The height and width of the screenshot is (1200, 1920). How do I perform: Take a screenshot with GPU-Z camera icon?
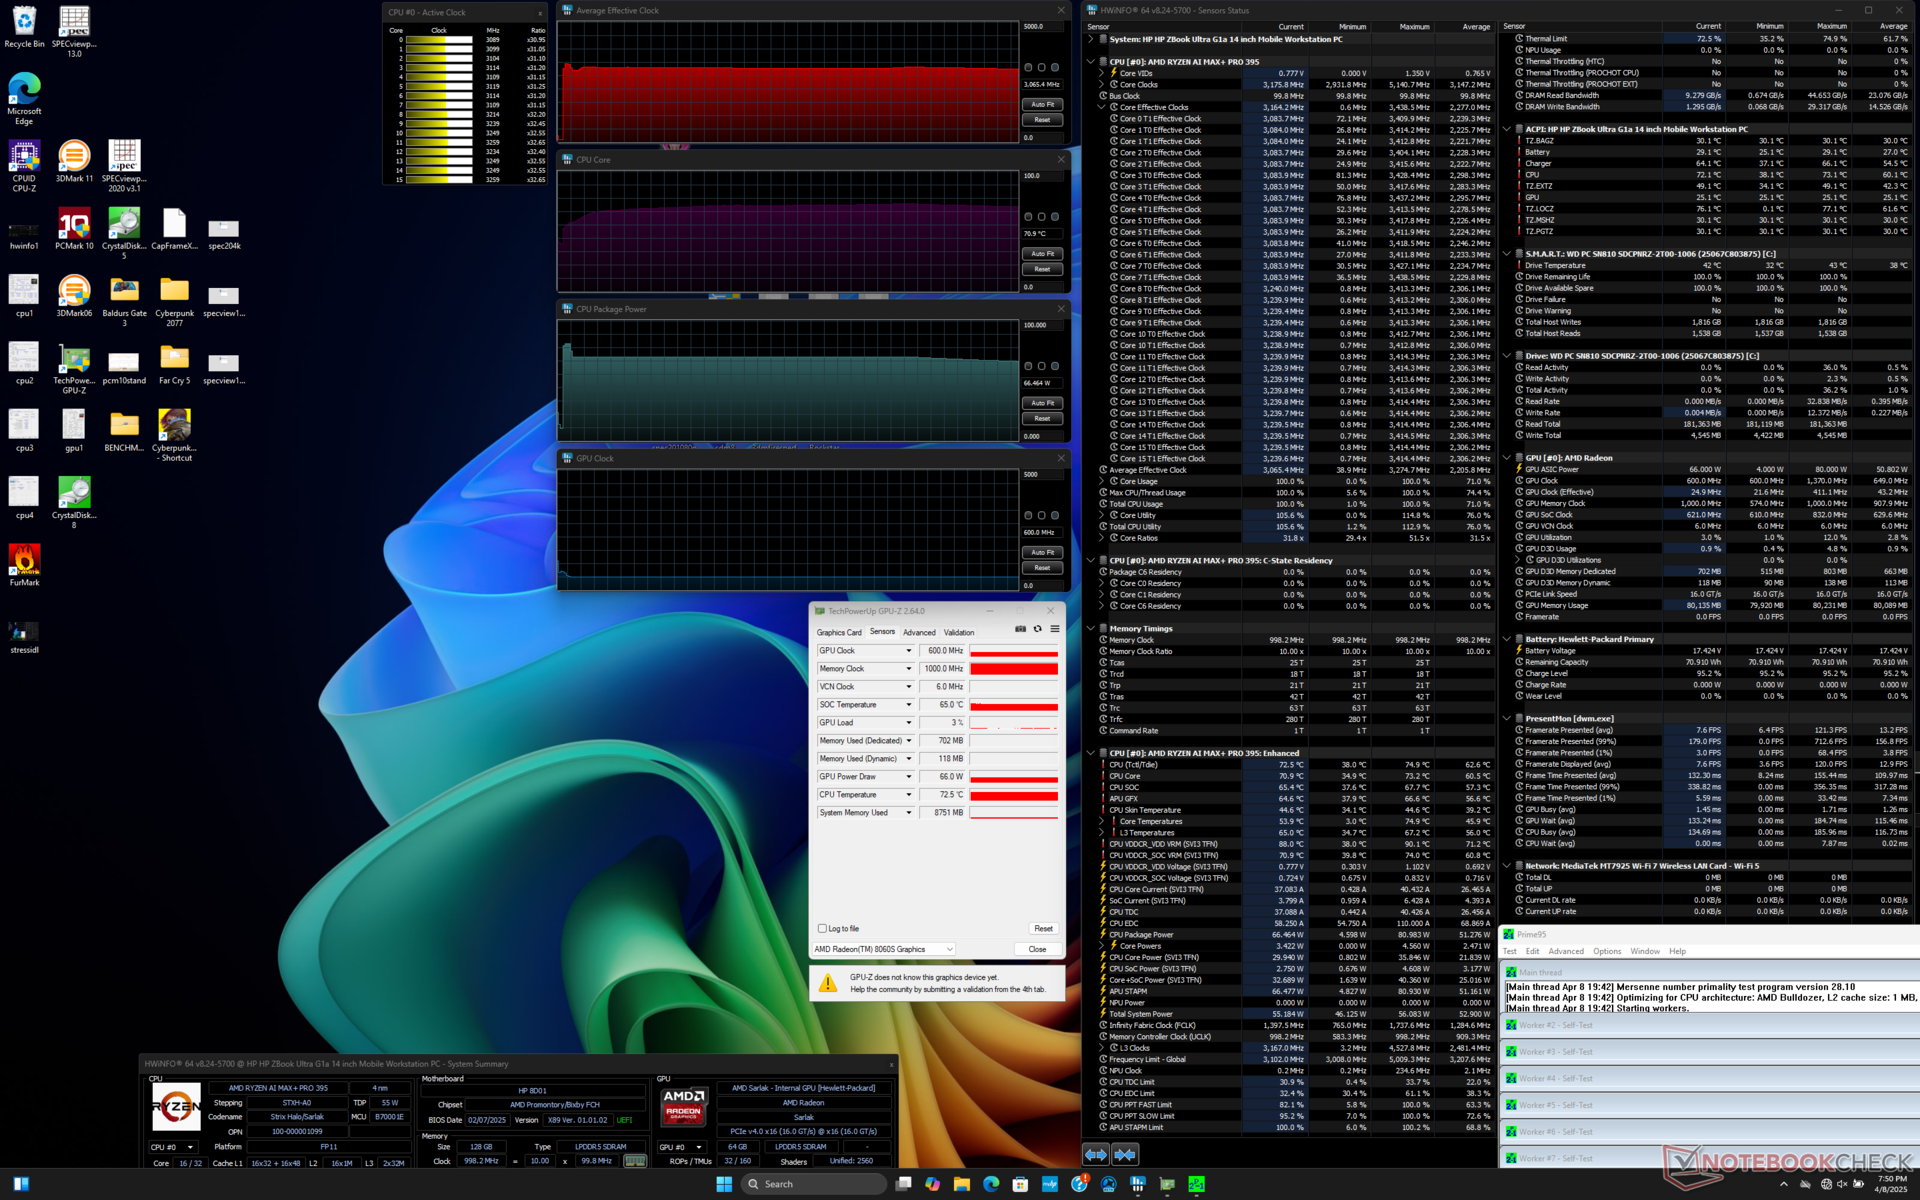pos(1020,629)
